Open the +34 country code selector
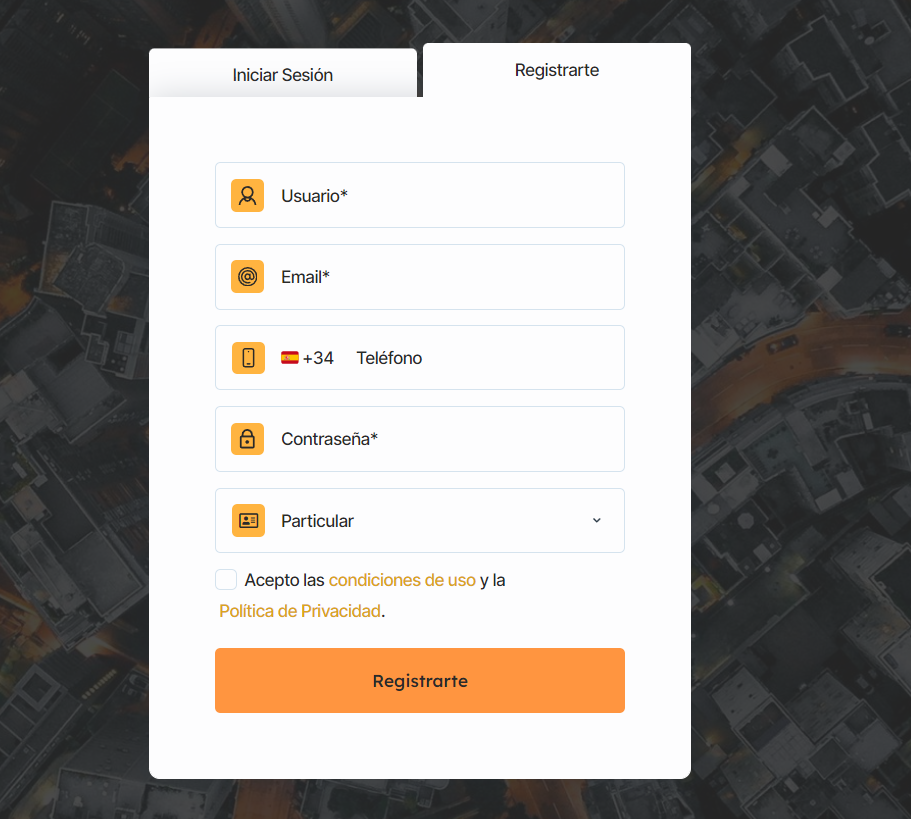911x819 pixels. [307, 358]
